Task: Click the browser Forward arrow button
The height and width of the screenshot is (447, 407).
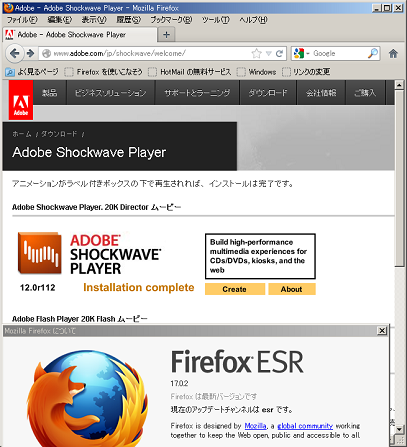Action: tap(30, 53)
